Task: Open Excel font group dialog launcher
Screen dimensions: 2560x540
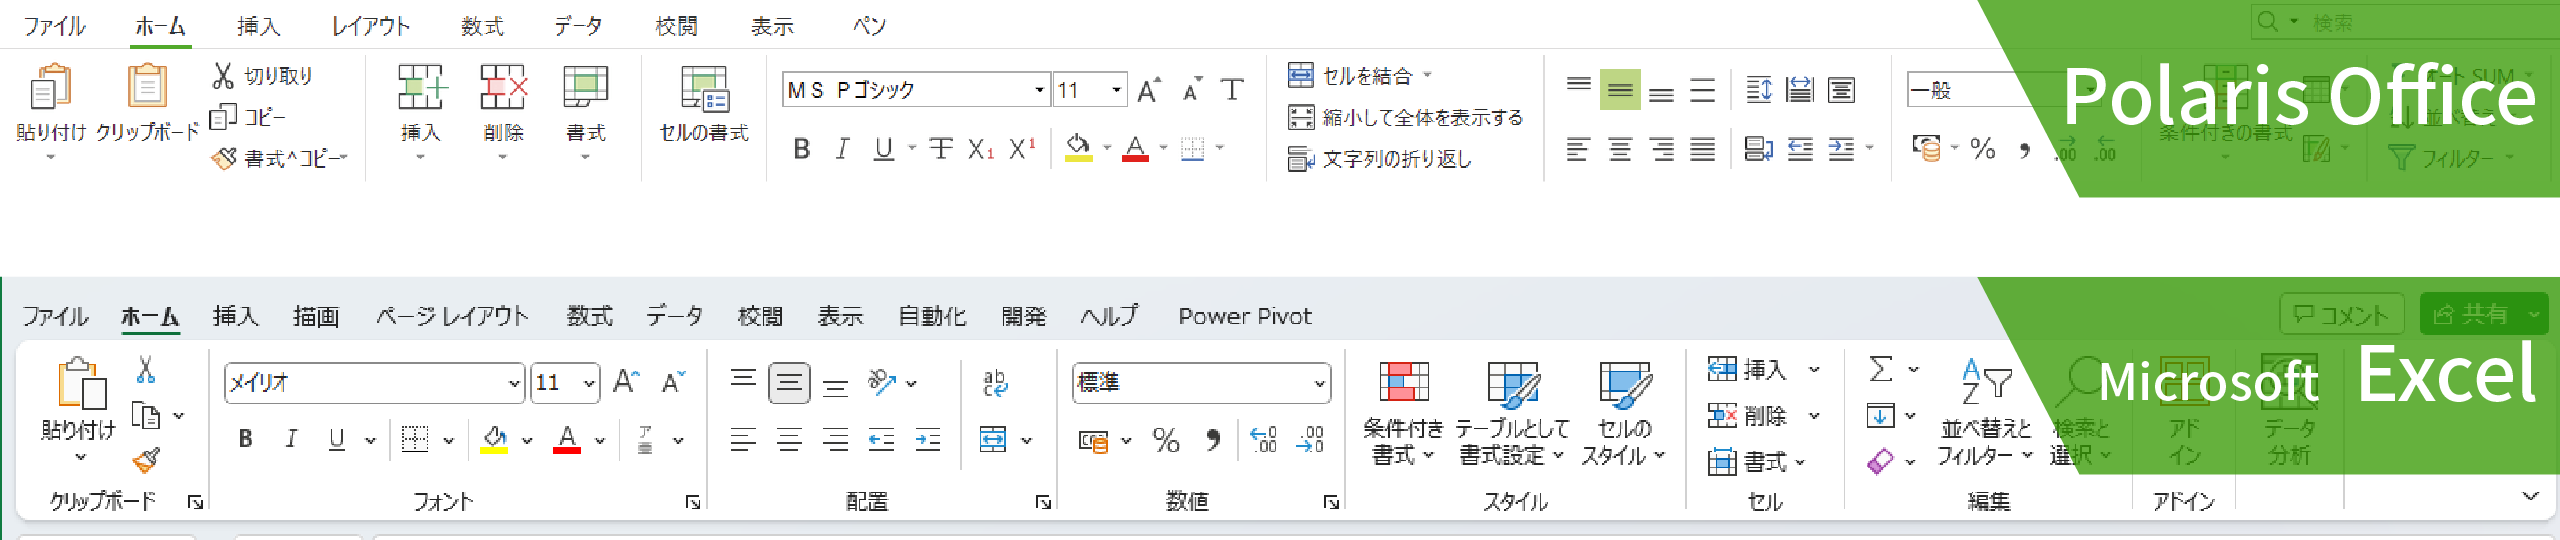Action: pyautogui.click(x=692, y=502)
